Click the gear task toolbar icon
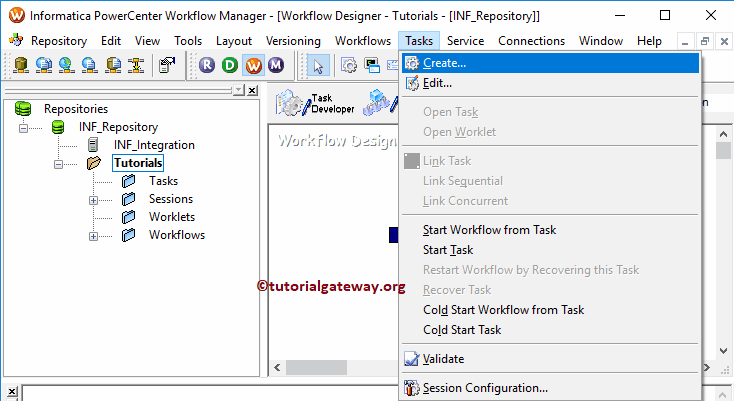734x401 pixels. click(x=349, y=65)
